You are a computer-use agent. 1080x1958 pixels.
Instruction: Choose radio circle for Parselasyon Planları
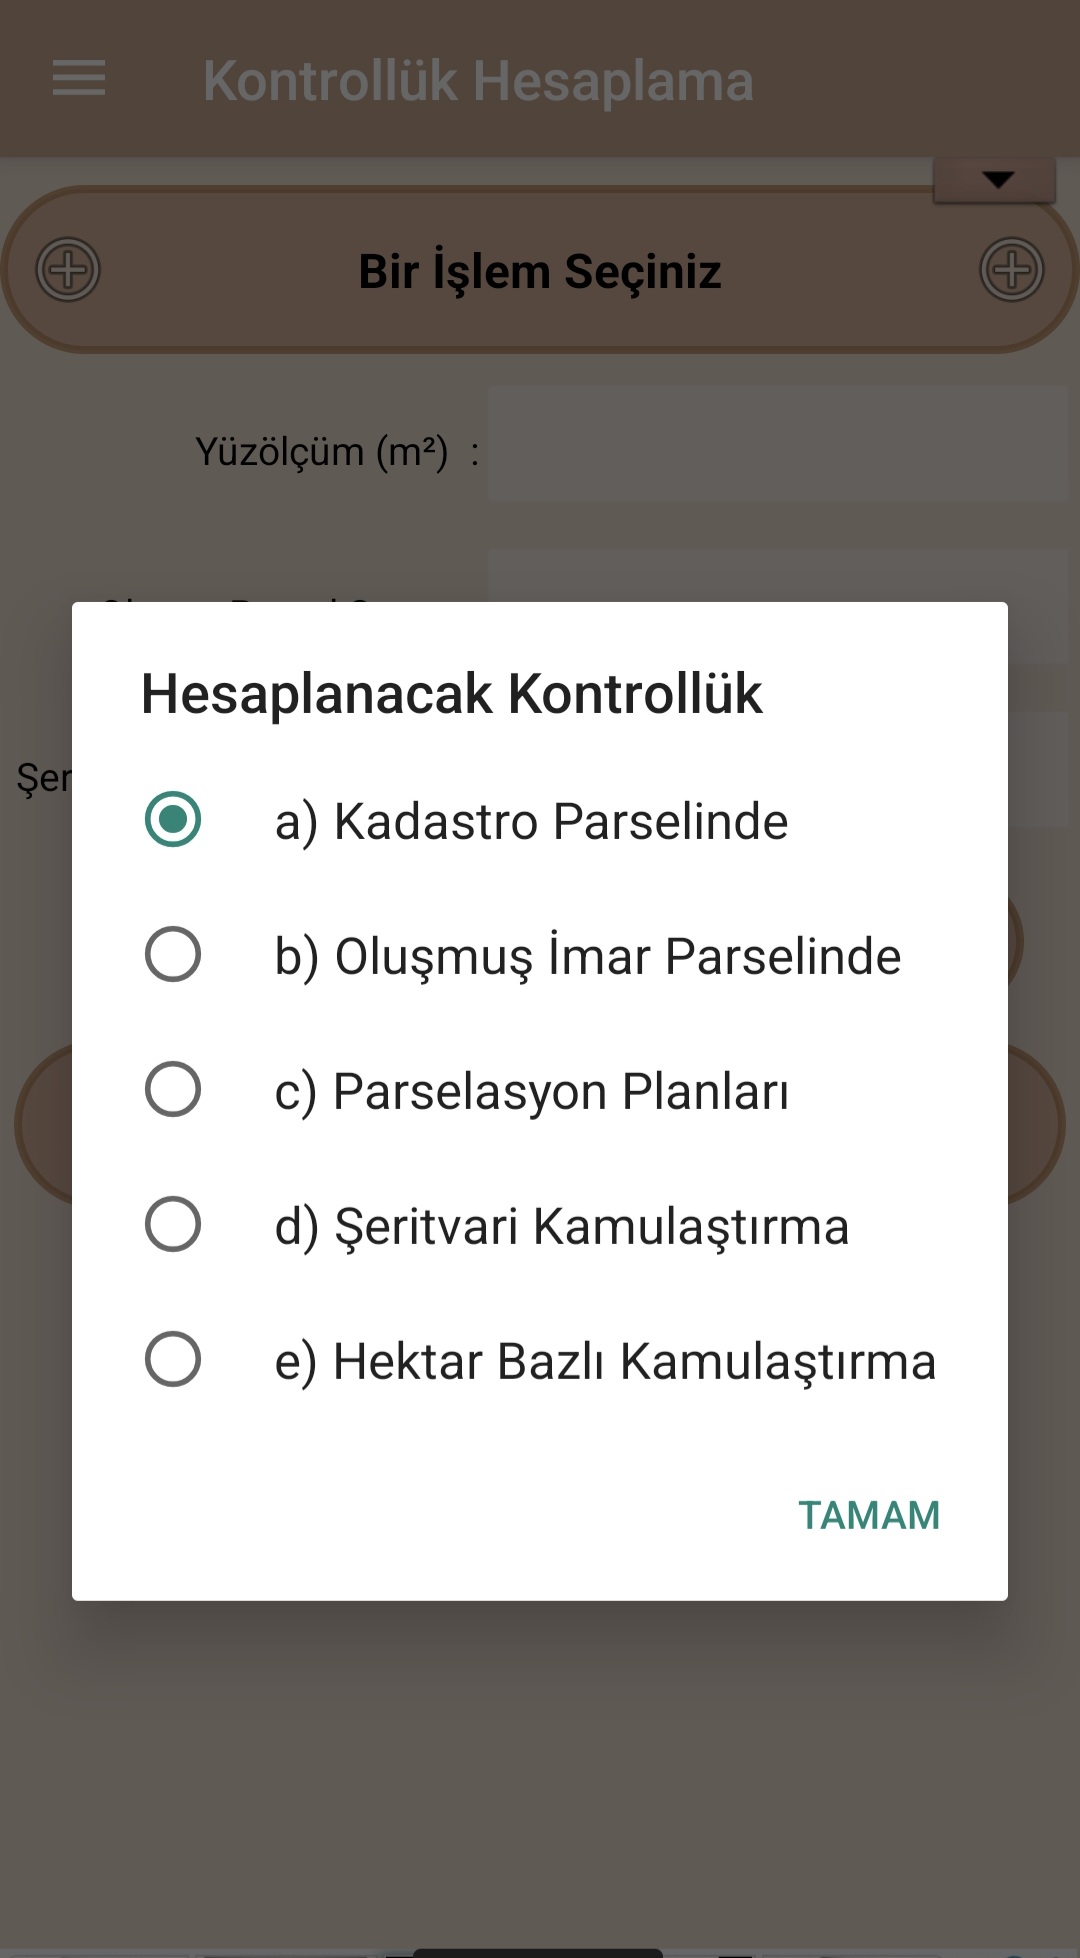pos(173,1089)
